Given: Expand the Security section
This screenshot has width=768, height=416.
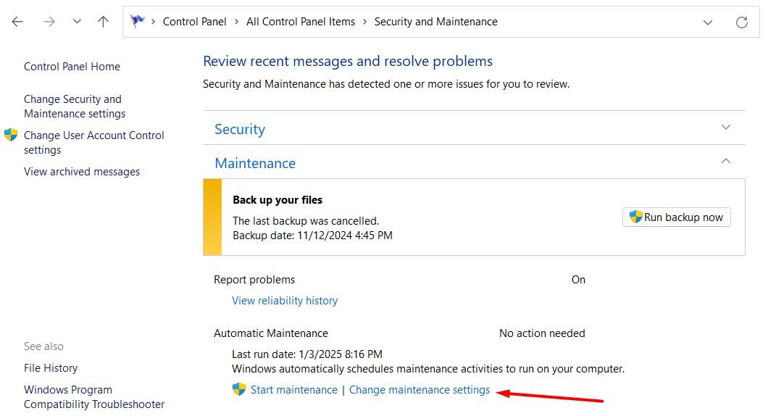Looking at the screenshot, I should [x=726, y=128].
